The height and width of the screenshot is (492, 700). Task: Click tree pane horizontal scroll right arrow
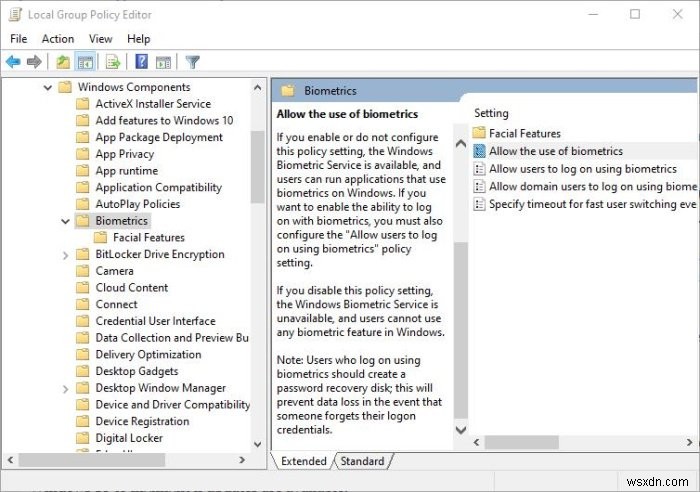pos(242,459)
